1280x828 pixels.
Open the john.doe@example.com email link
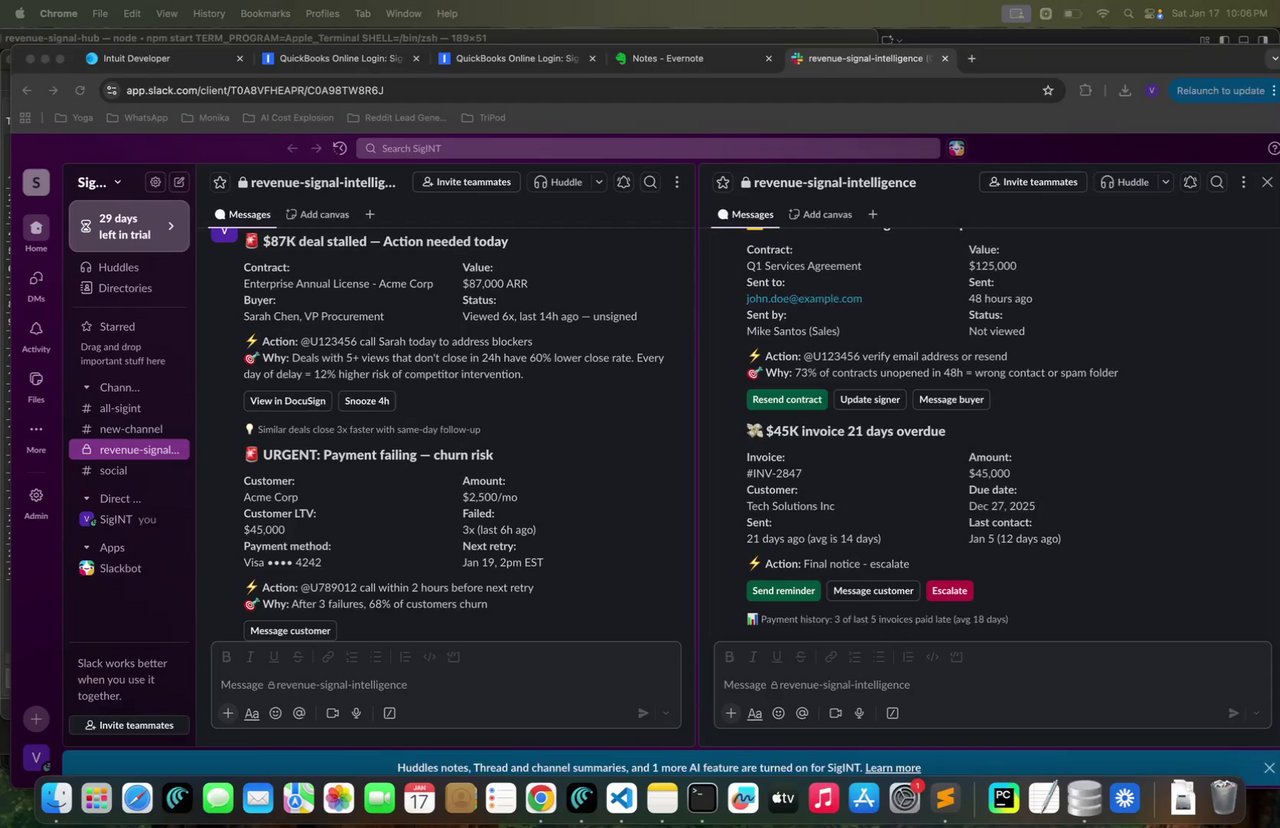[804, 298]
